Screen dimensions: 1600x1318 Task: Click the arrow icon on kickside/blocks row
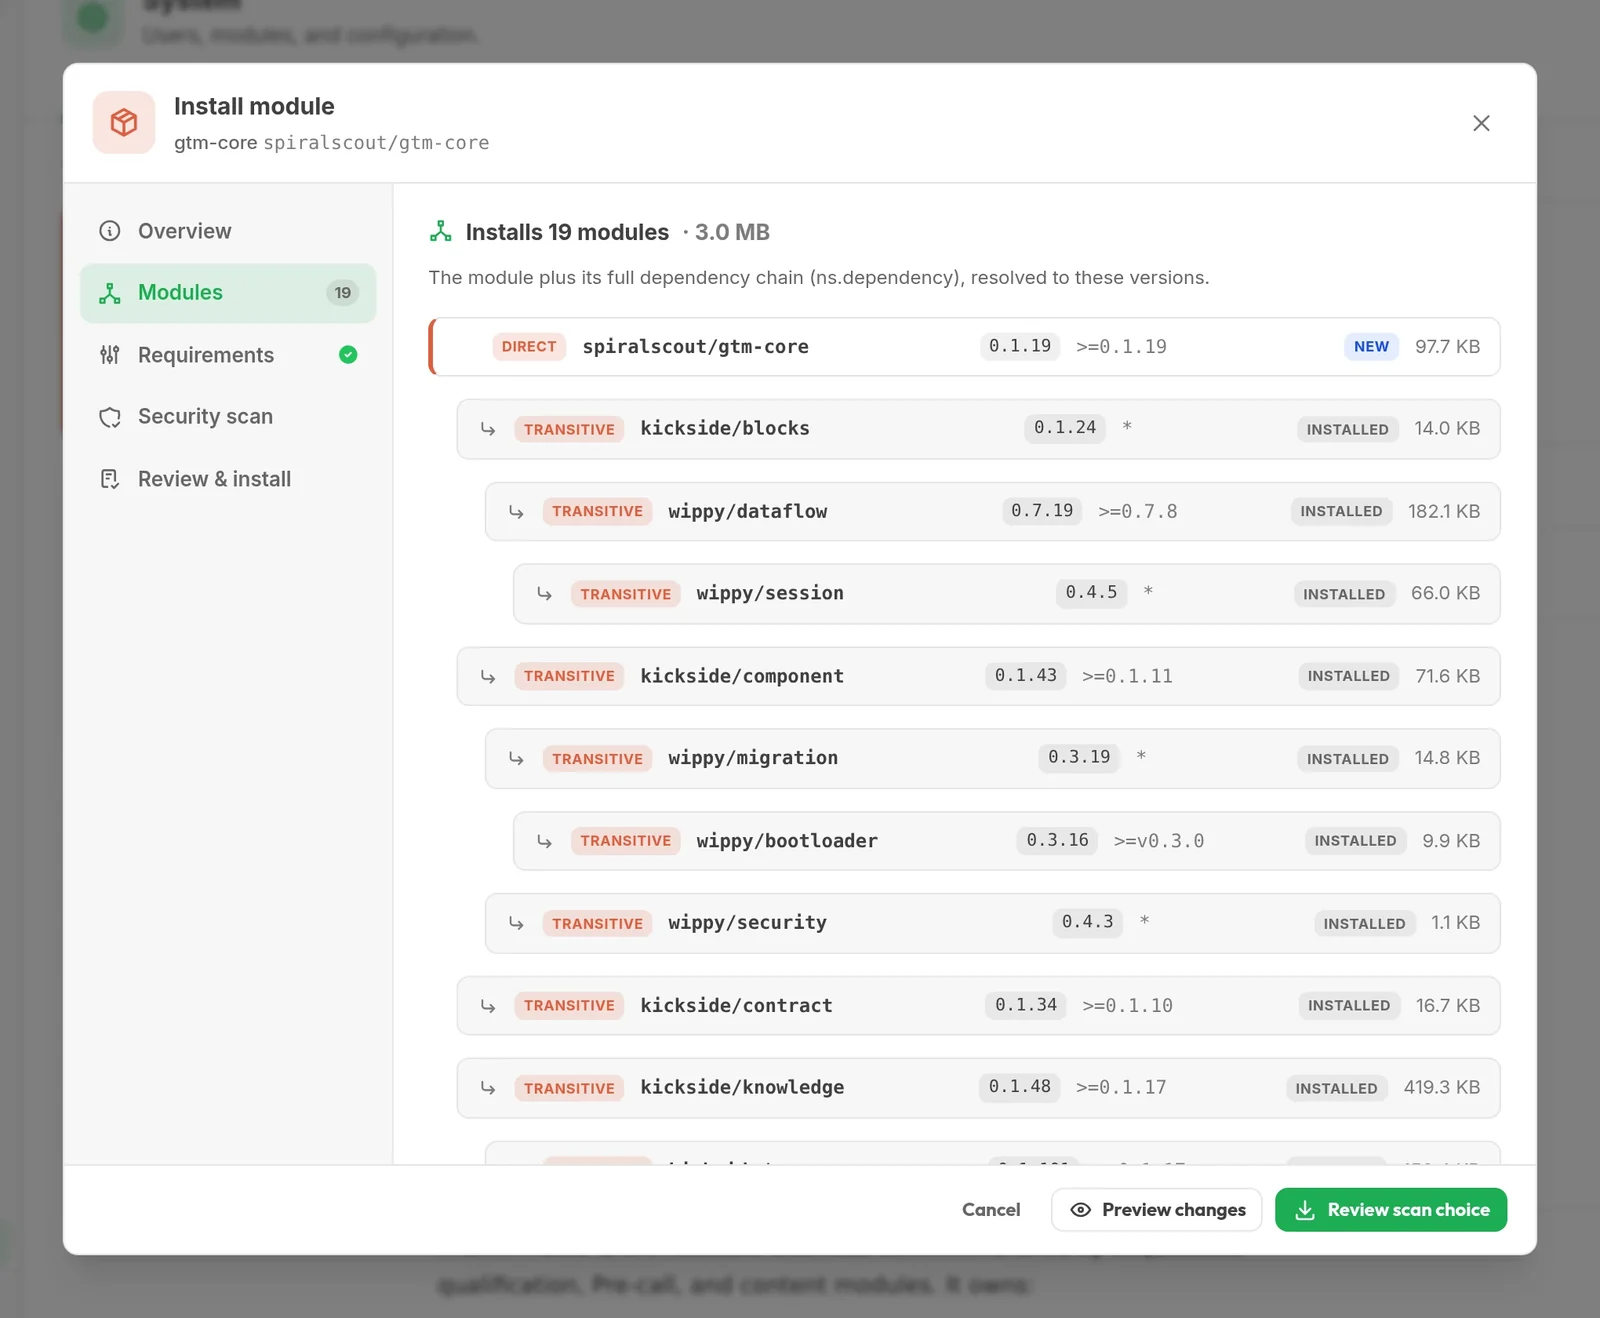pyautogui.click(x=488, y=429)
